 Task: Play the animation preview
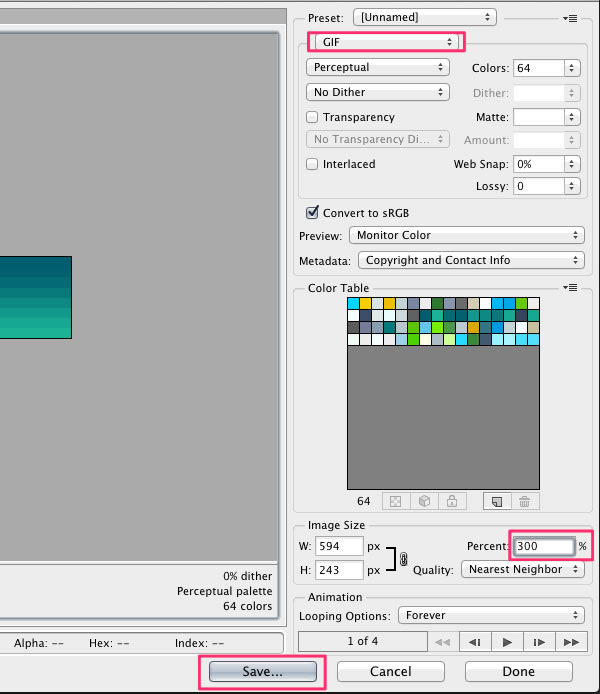tap(507, 642)
